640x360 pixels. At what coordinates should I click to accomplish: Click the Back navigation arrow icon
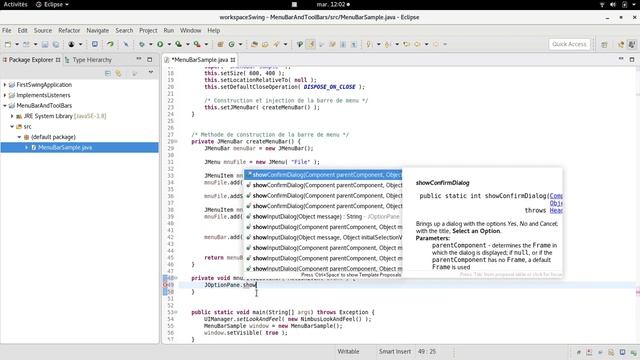[x=417, y=44]
